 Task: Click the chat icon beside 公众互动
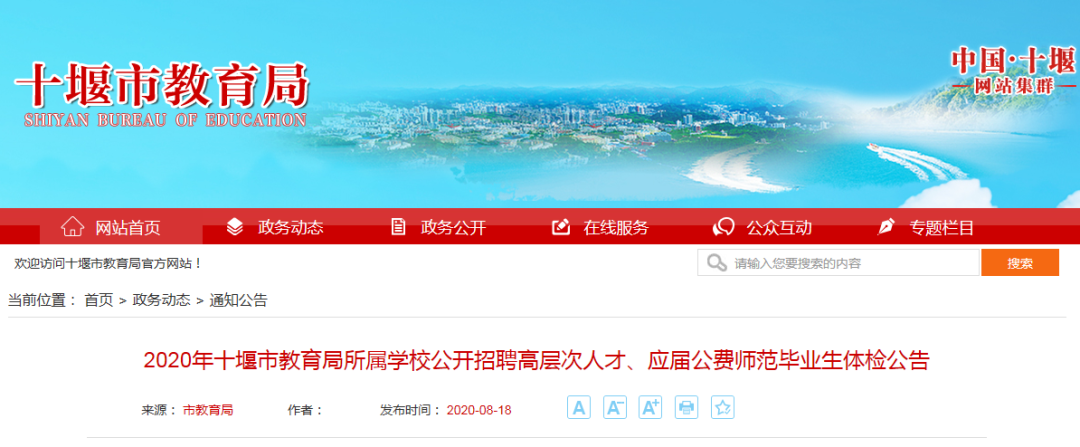(723, 227)
